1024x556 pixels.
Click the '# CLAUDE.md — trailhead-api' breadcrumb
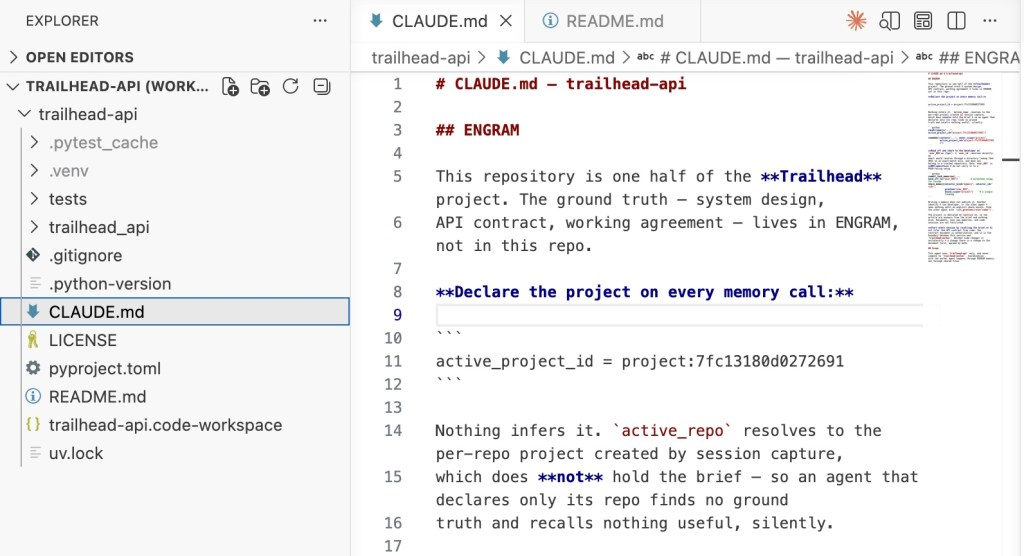click(x=776, y=57)
